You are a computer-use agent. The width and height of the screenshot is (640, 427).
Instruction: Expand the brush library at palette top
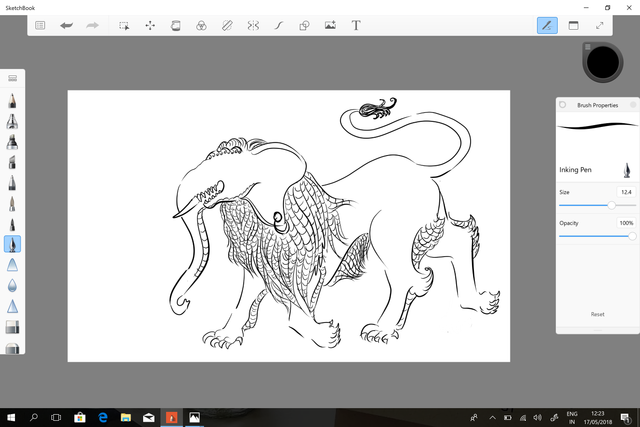[x=13, y=77]
